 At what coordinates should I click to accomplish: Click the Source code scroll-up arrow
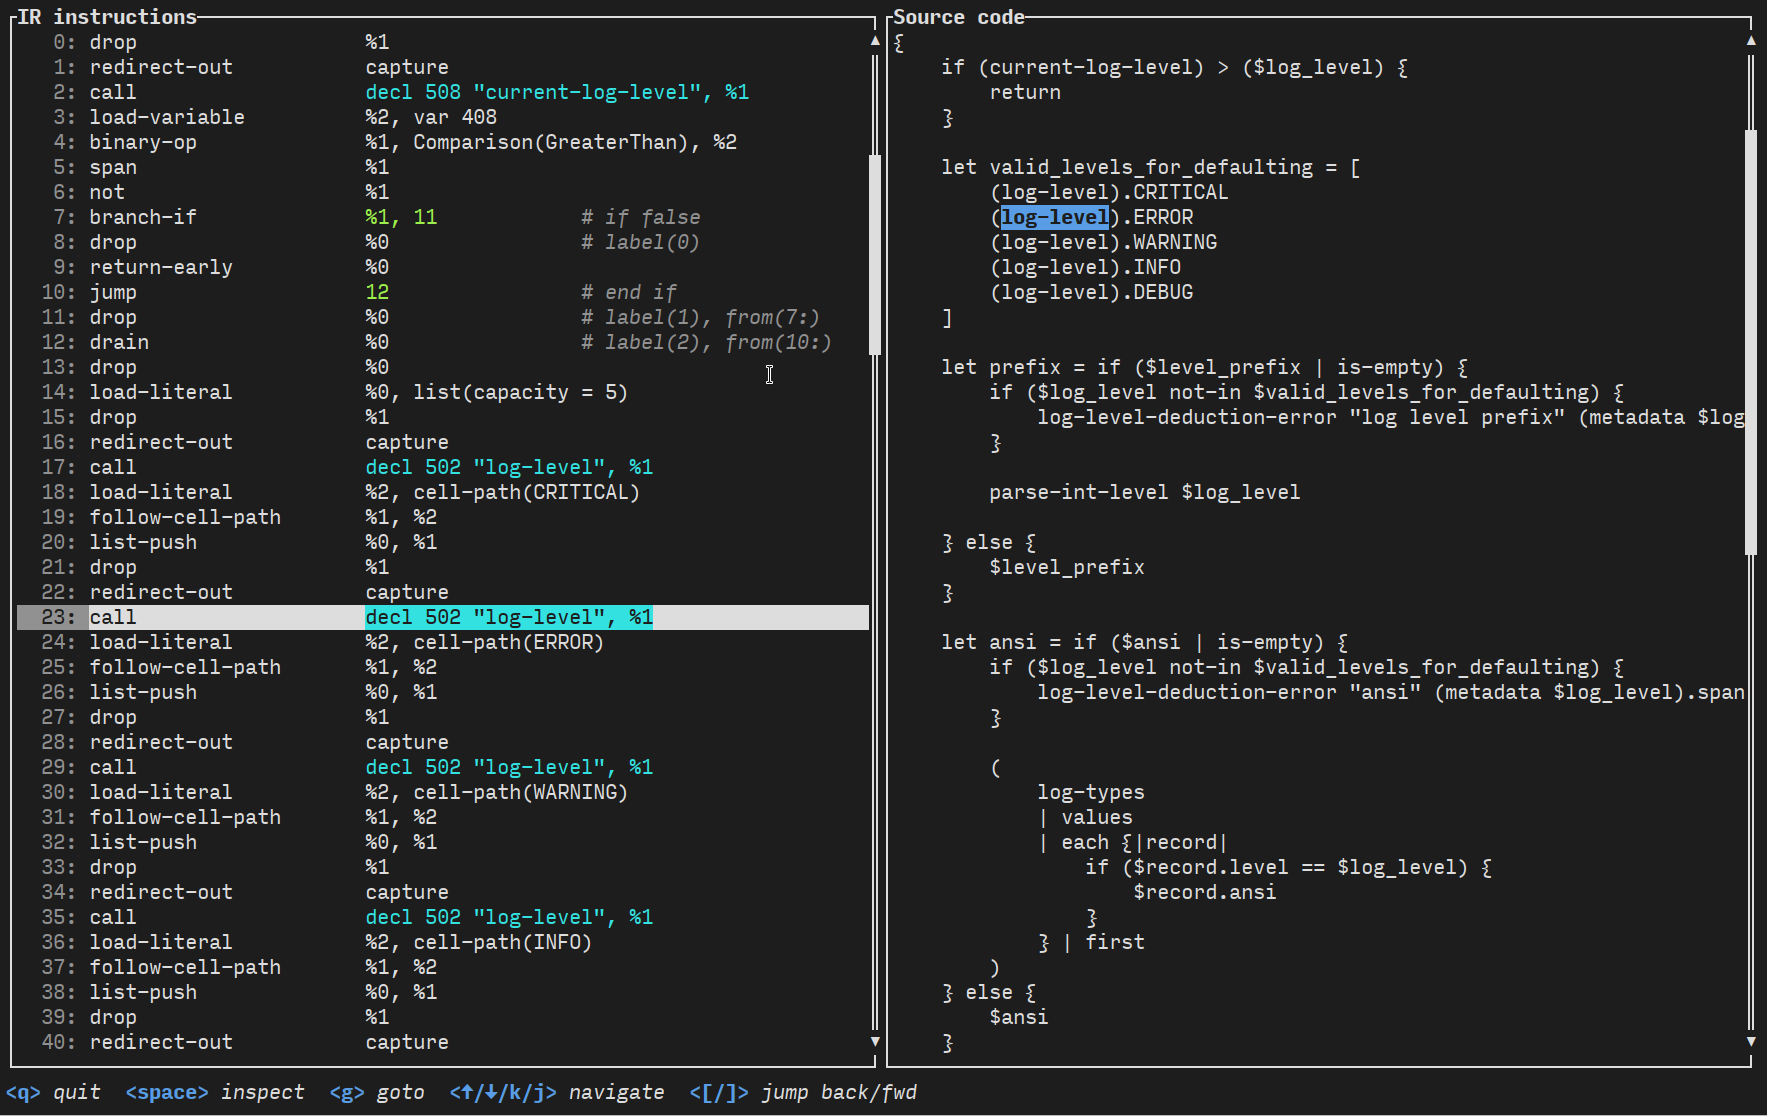[1751, 41]
